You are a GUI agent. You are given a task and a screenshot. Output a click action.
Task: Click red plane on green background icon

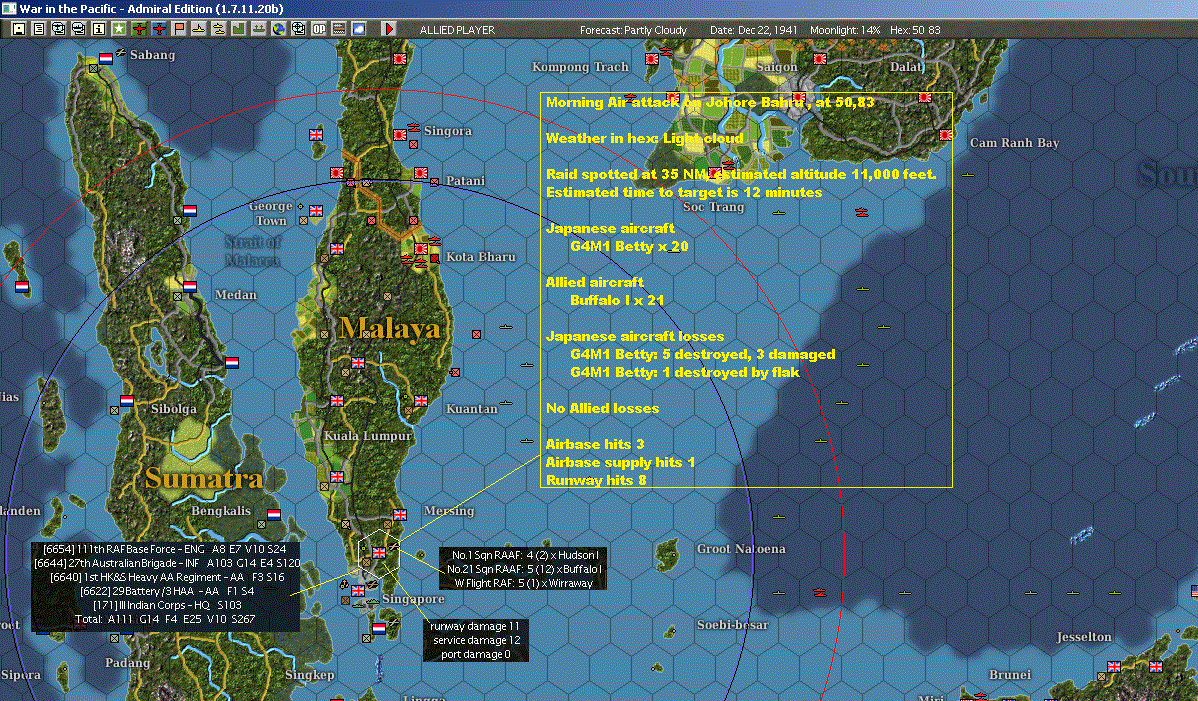coord(139,29)
